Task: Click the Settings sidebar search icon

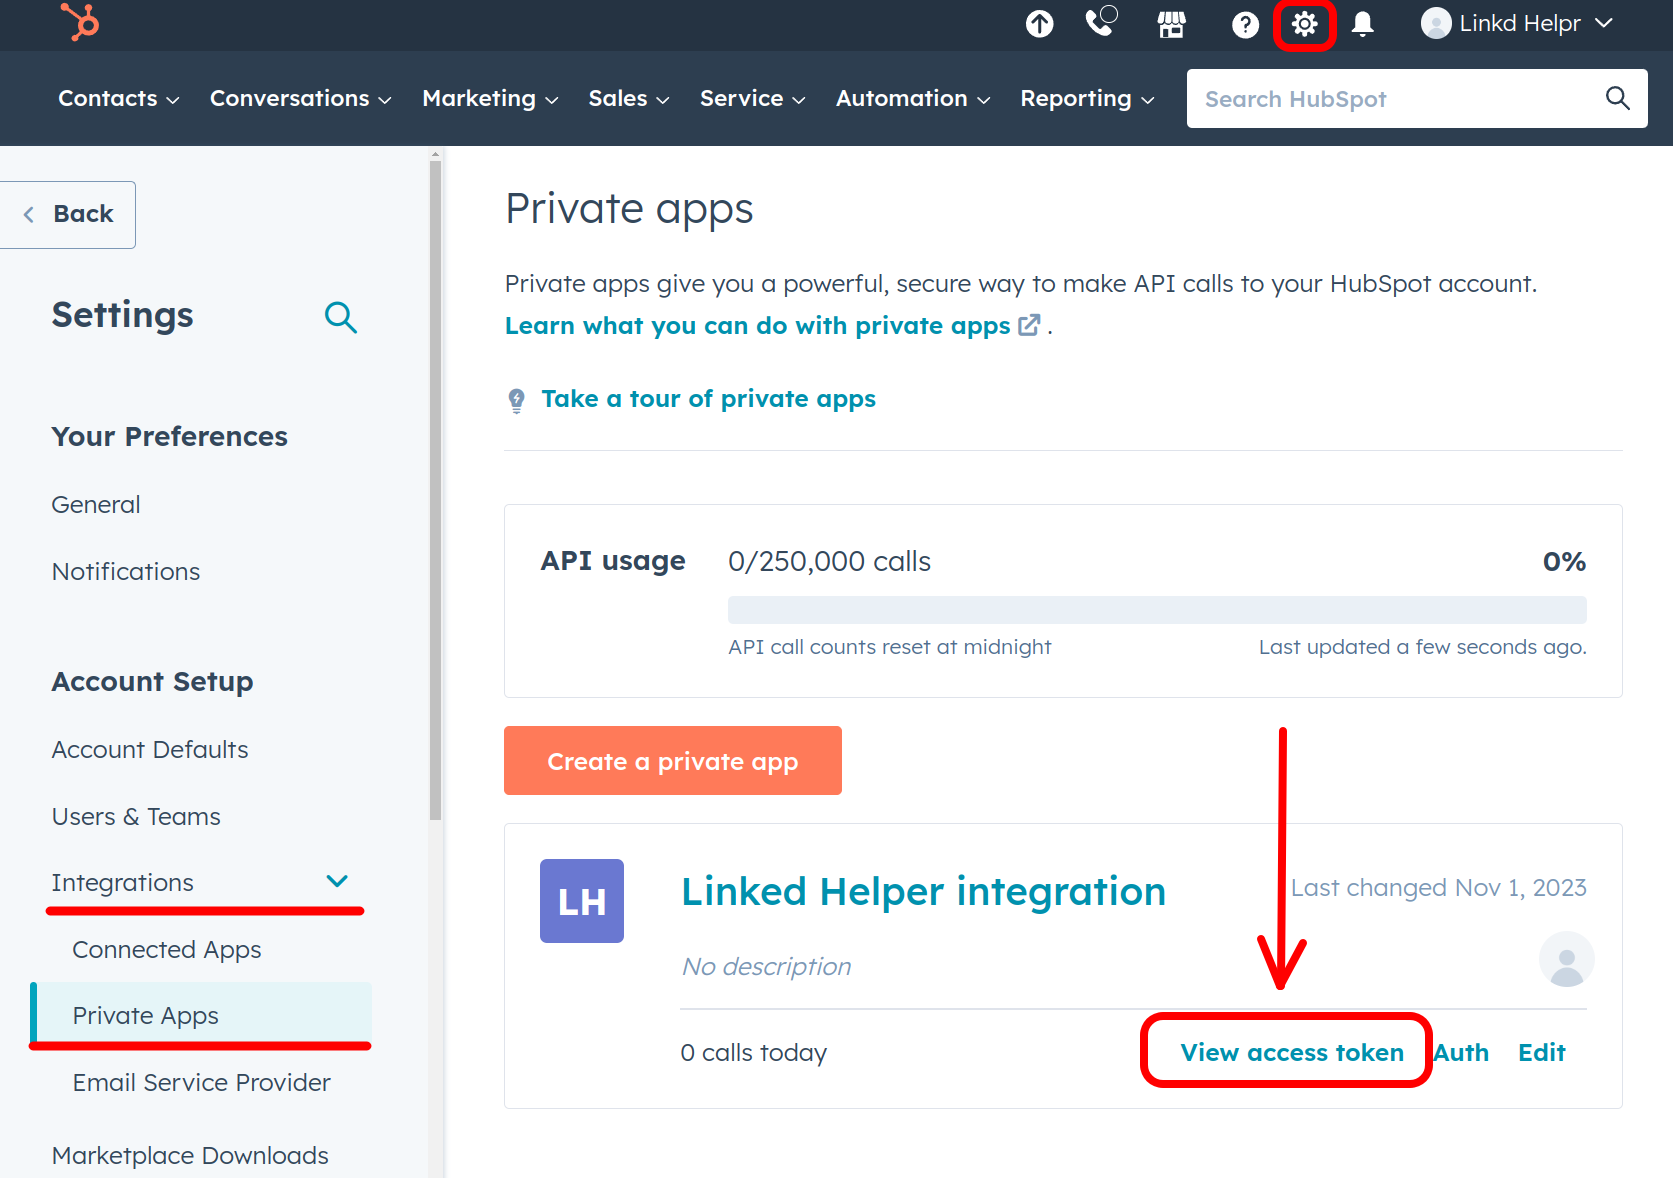Action: (340, 317)
